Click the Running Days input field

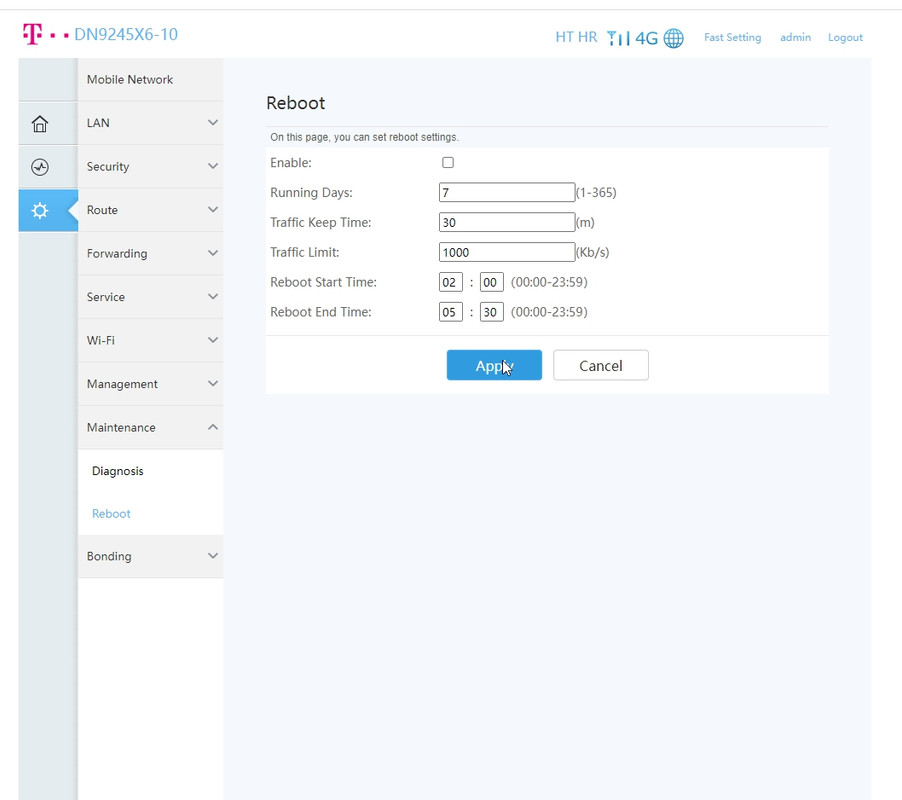click(507, 192)
